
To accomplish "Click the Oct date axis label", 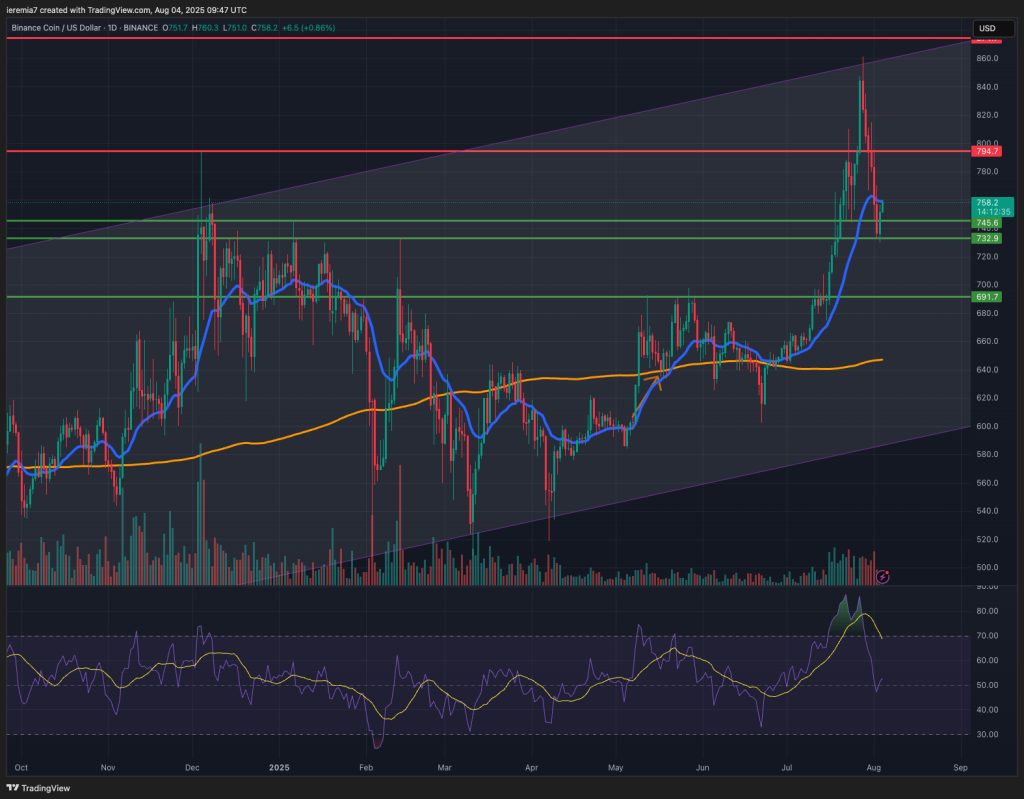I will (x=21, y=768).
